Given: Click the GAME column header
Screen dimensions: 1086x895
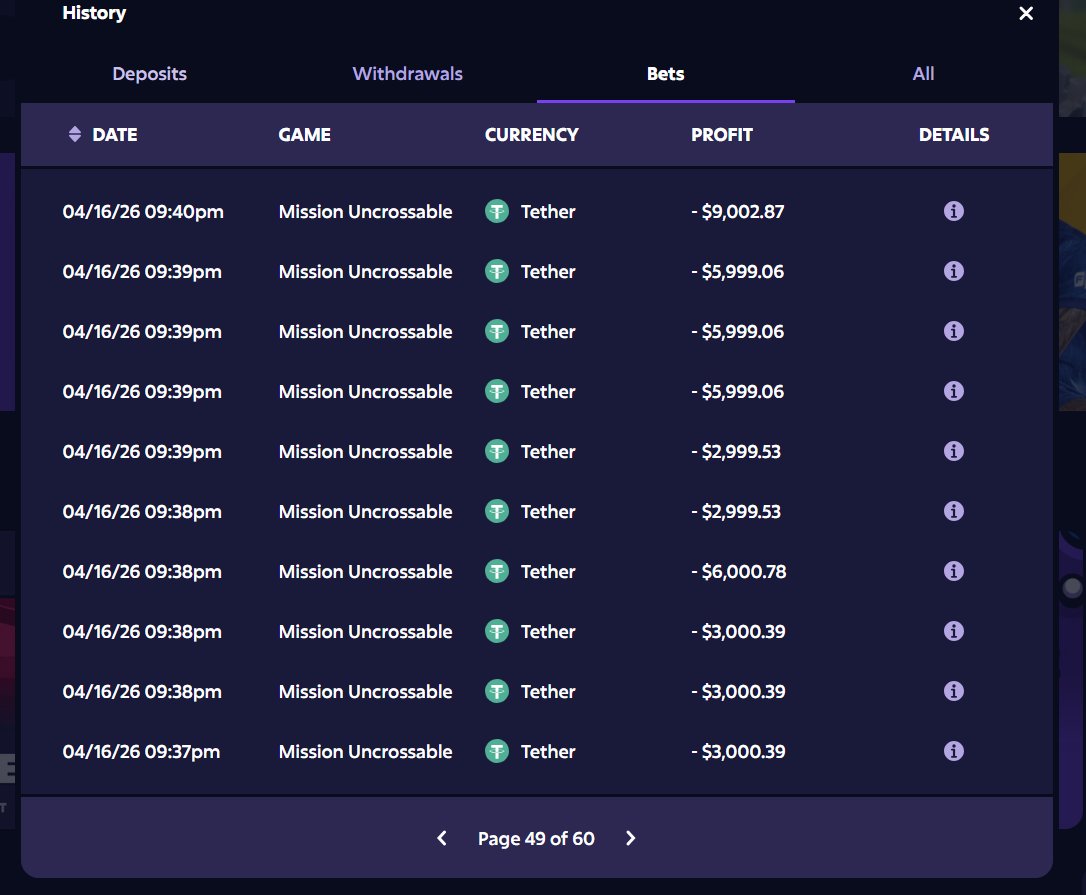Looking at the screenshot, I should [x=304, y=134].
